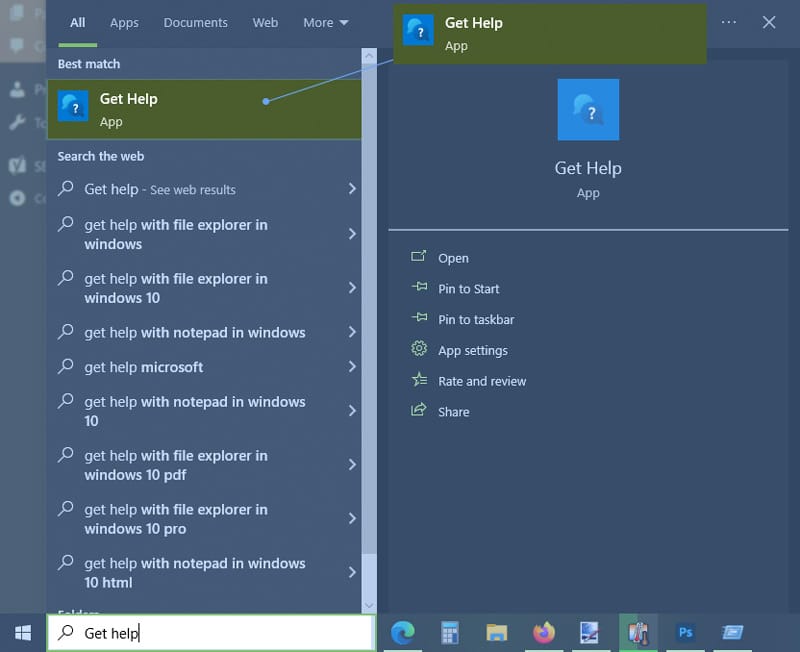800x652 pixels.
Task: Expand 'get help microsoft' chevron
Action: tap(352, 366)
